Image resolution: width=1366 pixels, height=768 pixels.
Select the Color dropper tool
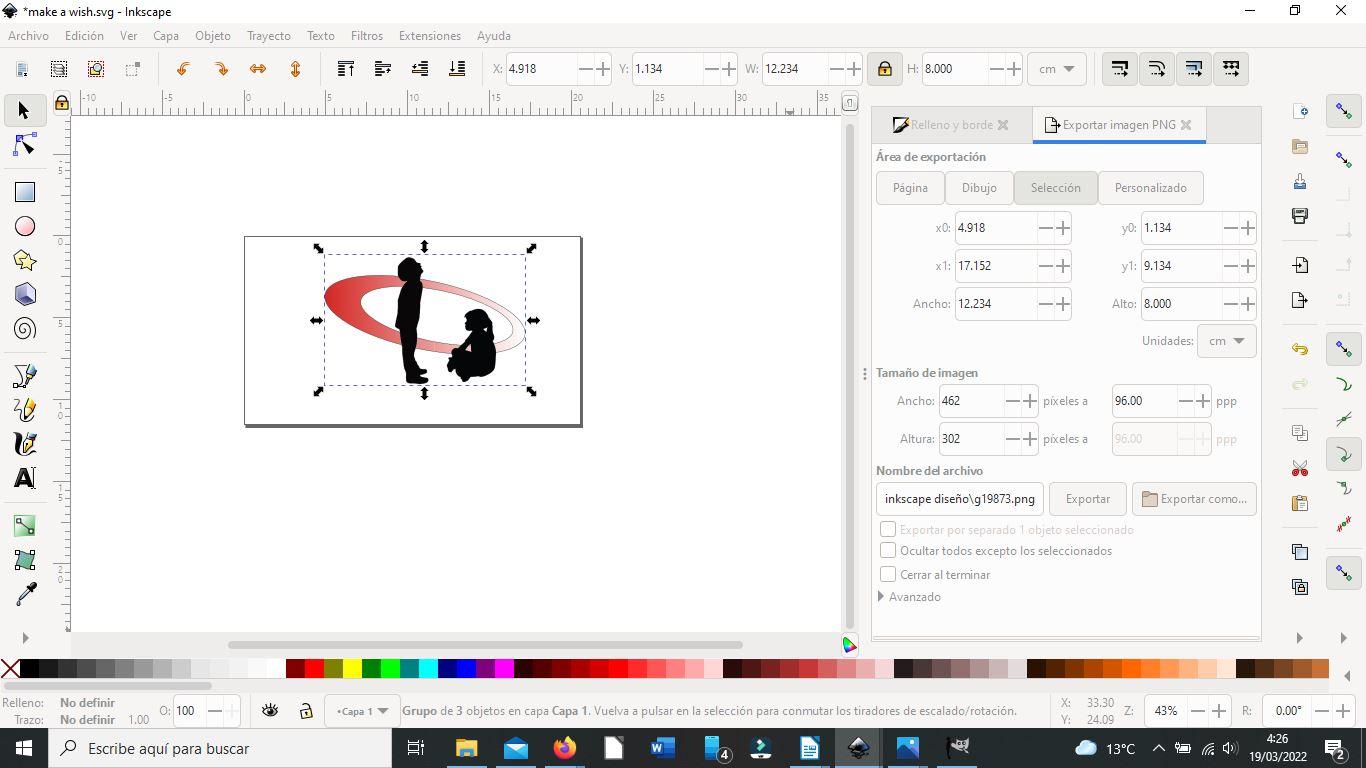[24, 594]
